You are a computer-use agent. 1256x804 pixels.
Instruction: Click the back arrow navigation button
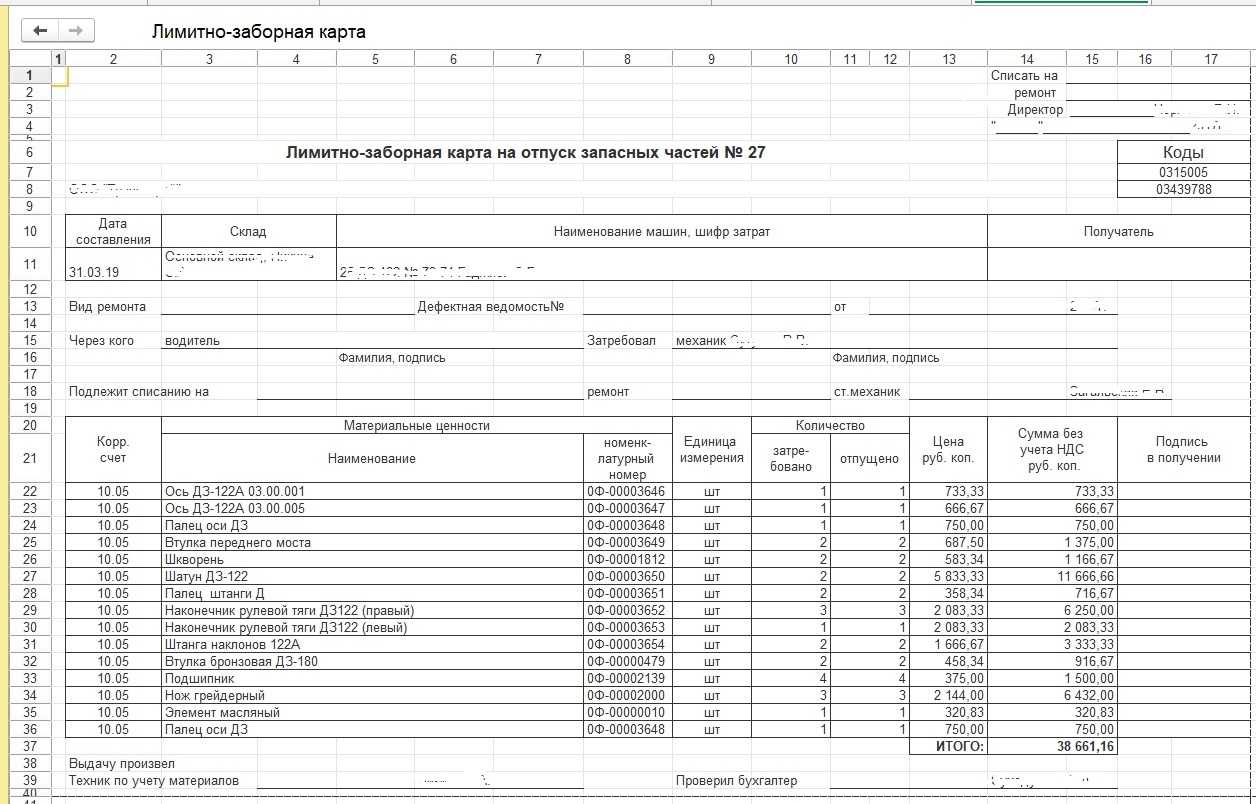(x=40, y=31)
